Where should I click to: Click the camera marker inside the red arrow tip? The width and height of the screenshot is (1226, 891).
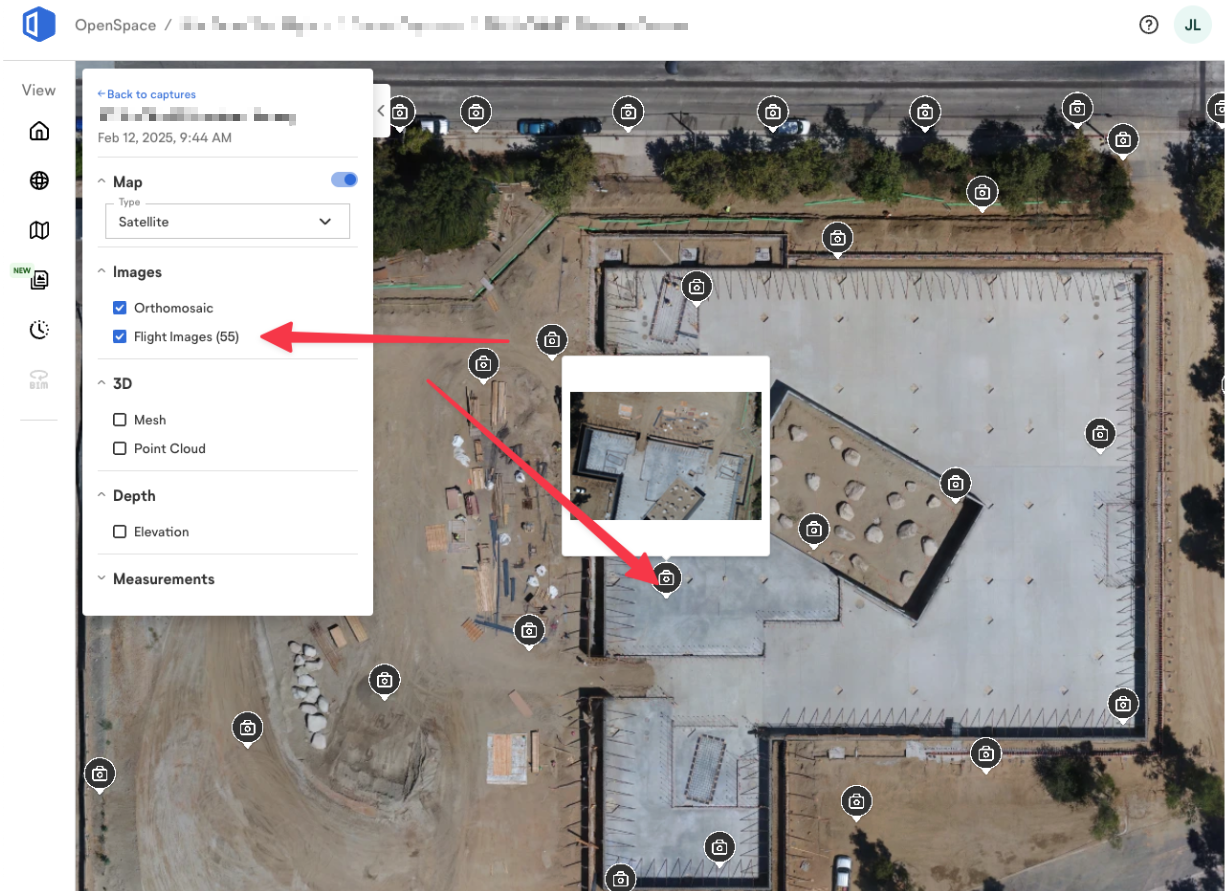(665, 578)
